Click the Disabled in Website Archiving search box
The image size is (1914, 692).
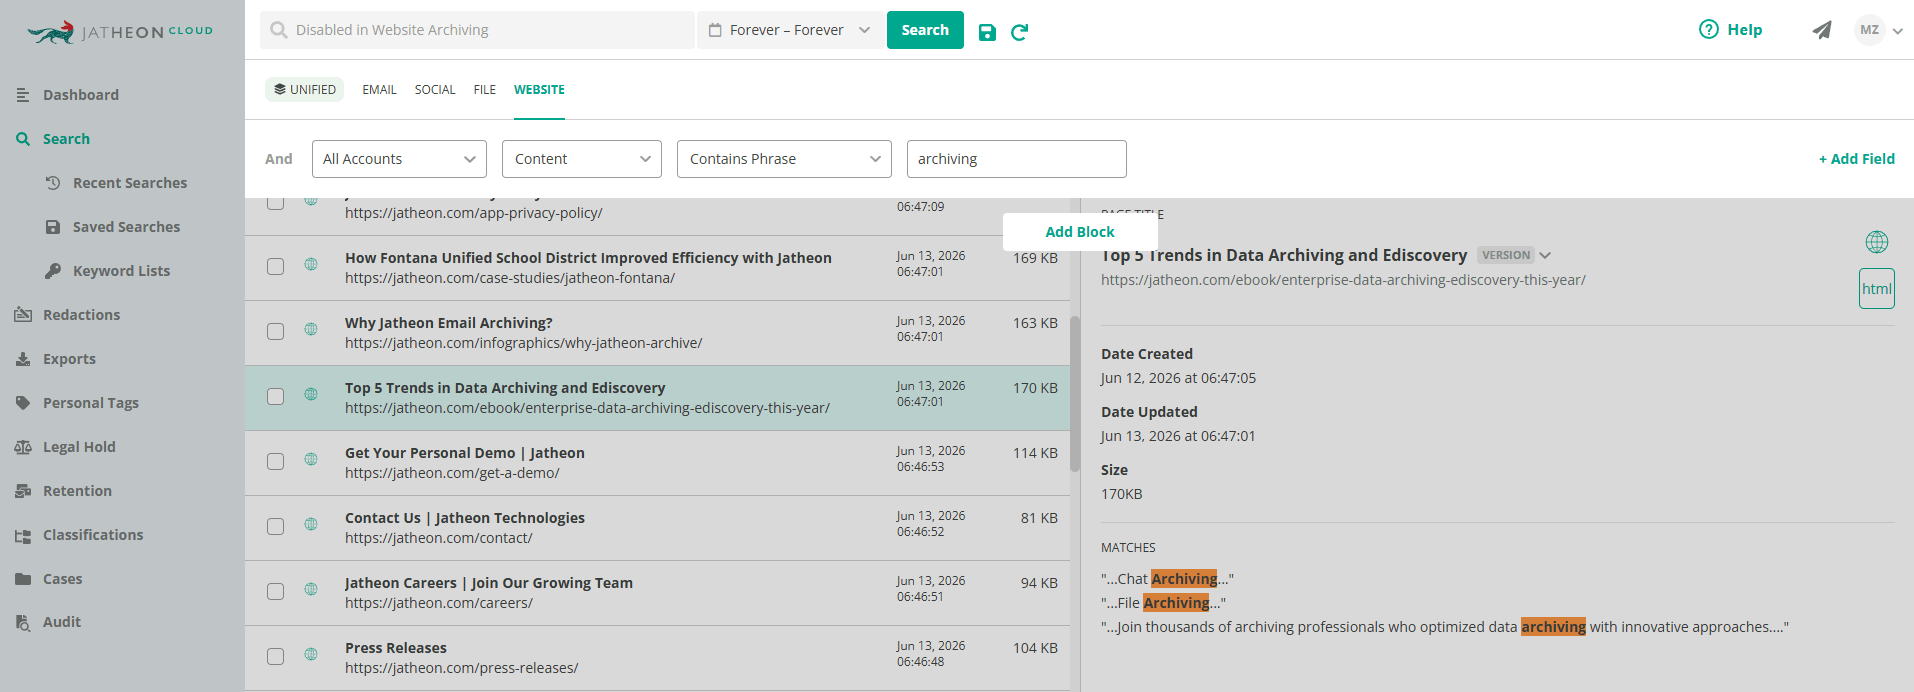(x=478, y=30)
